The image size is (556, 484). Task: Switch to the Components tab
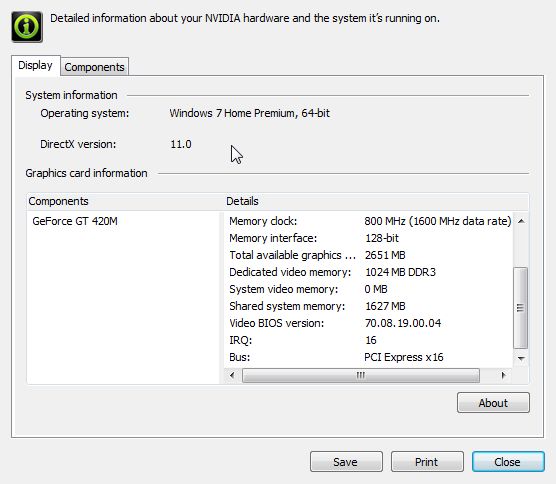(94, 67)
